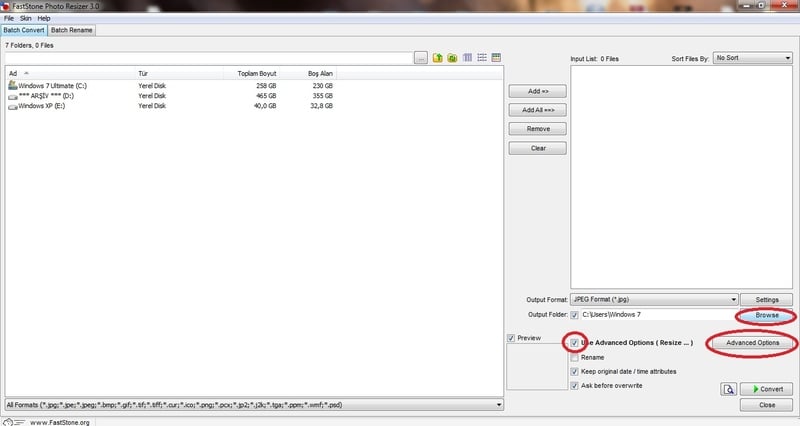
Task: Click the www.FastStone.org status link
Action: (60, 422)
